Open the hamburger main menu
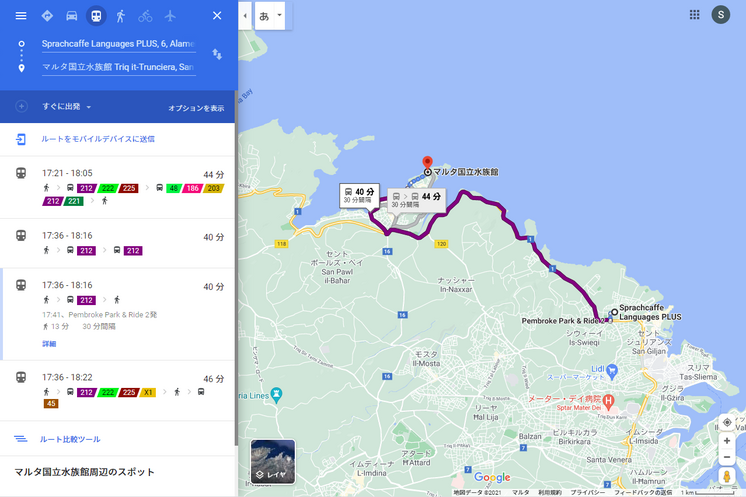The height and width of the screenshot is (497, 746). (x=21, y=16)
